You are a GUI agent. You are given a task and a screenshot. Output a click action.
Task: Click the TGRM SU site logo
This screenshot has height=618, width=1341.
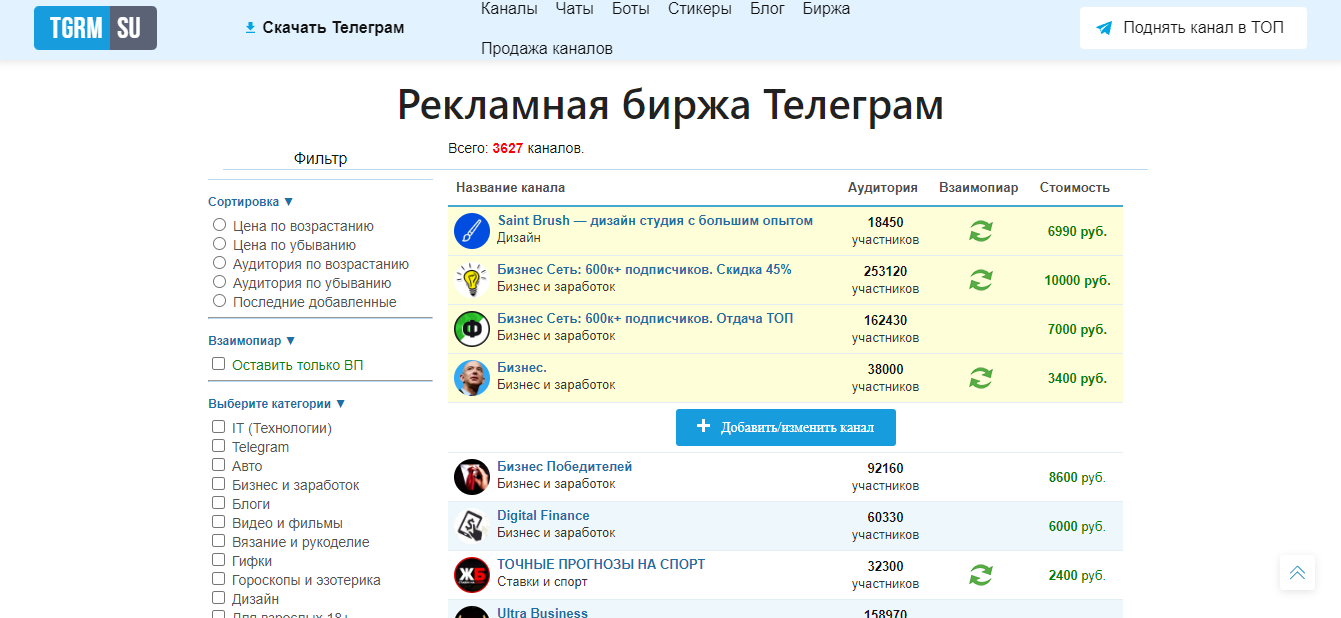coord(95,28)
